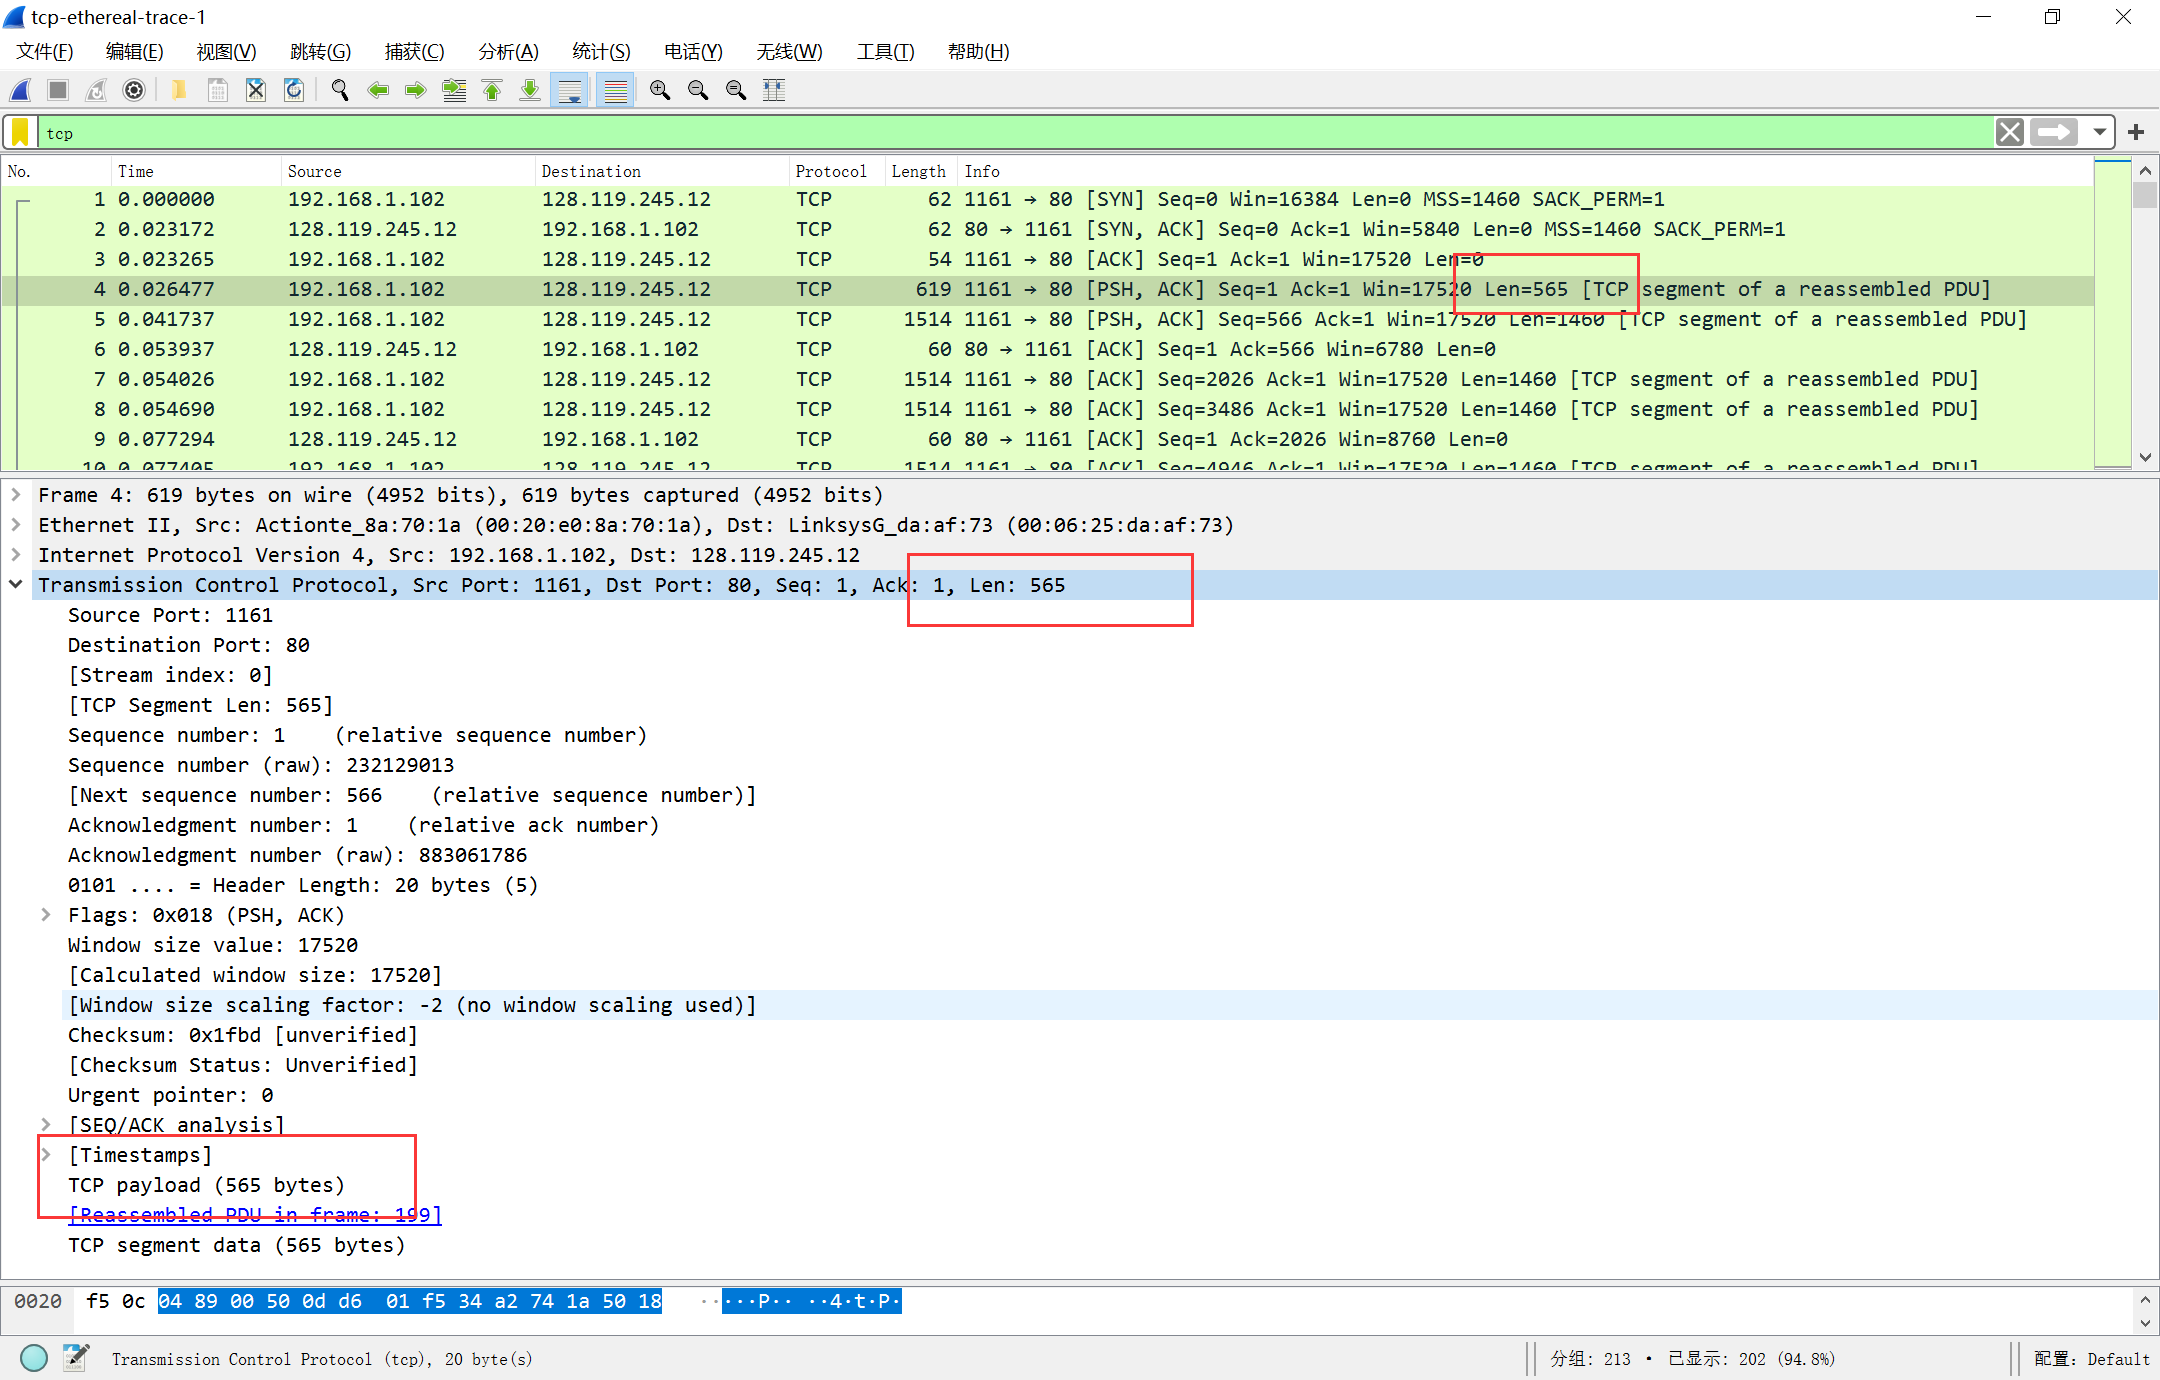Image resolution: width=2160 pixels, height=1380 pixels.
Task: Click the resize columns icon
Action: (x=774, y=90)
